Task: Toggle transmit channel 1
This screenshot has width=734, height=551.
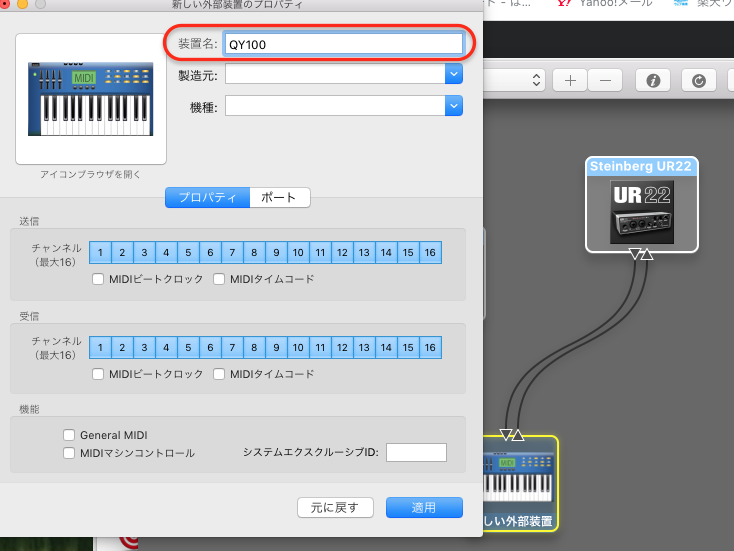Action: click(x=100, y=253)
